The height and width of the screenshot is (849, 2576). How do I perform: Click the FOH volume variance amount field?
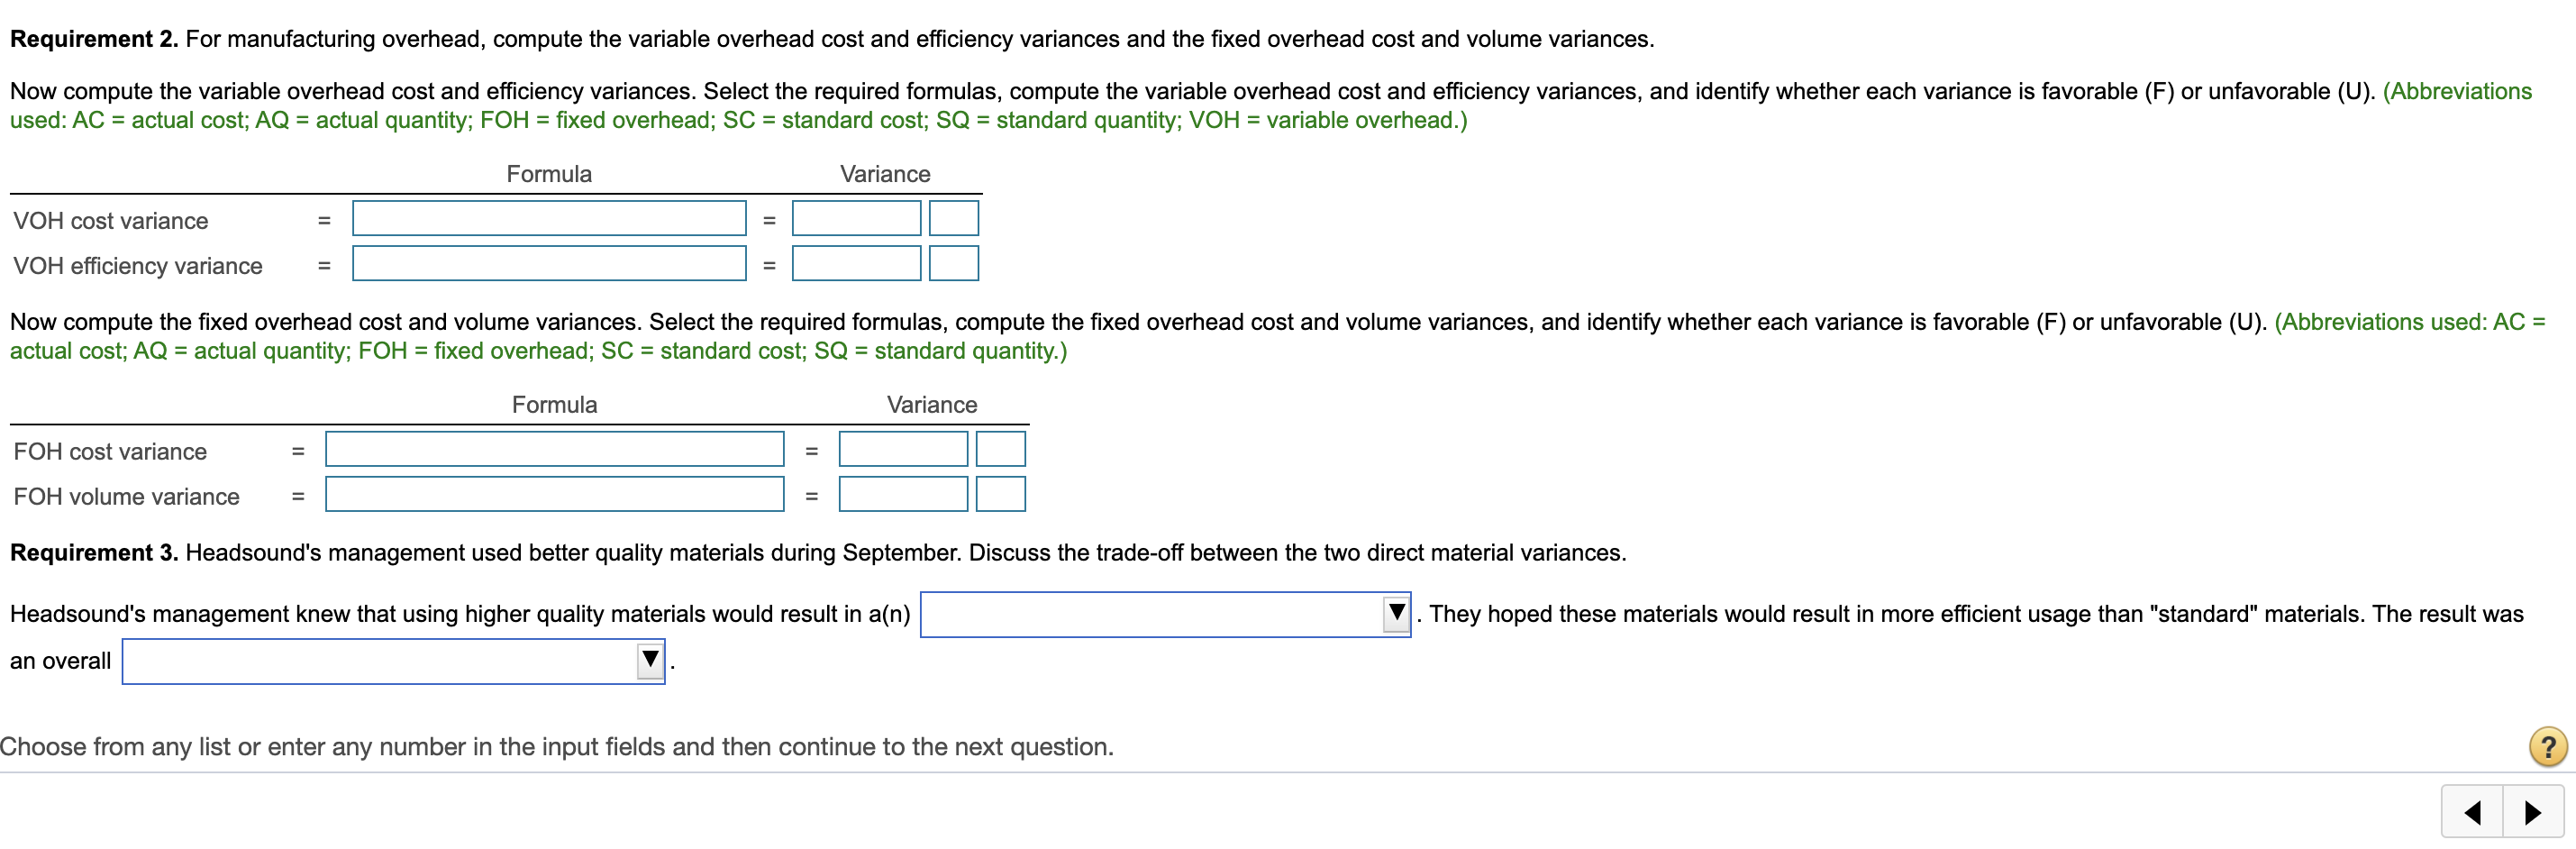[x=902, y=494]
